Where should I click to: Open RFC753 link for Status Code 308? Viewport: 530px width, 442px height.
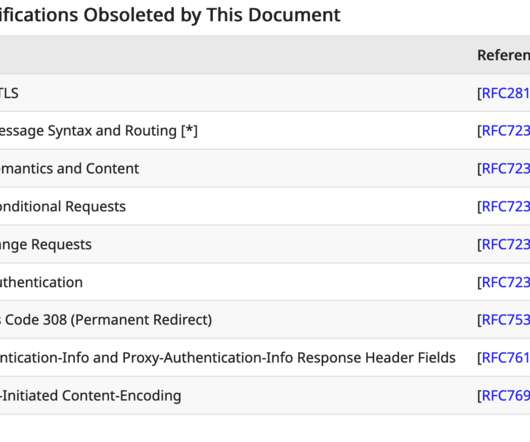(506, 320)
